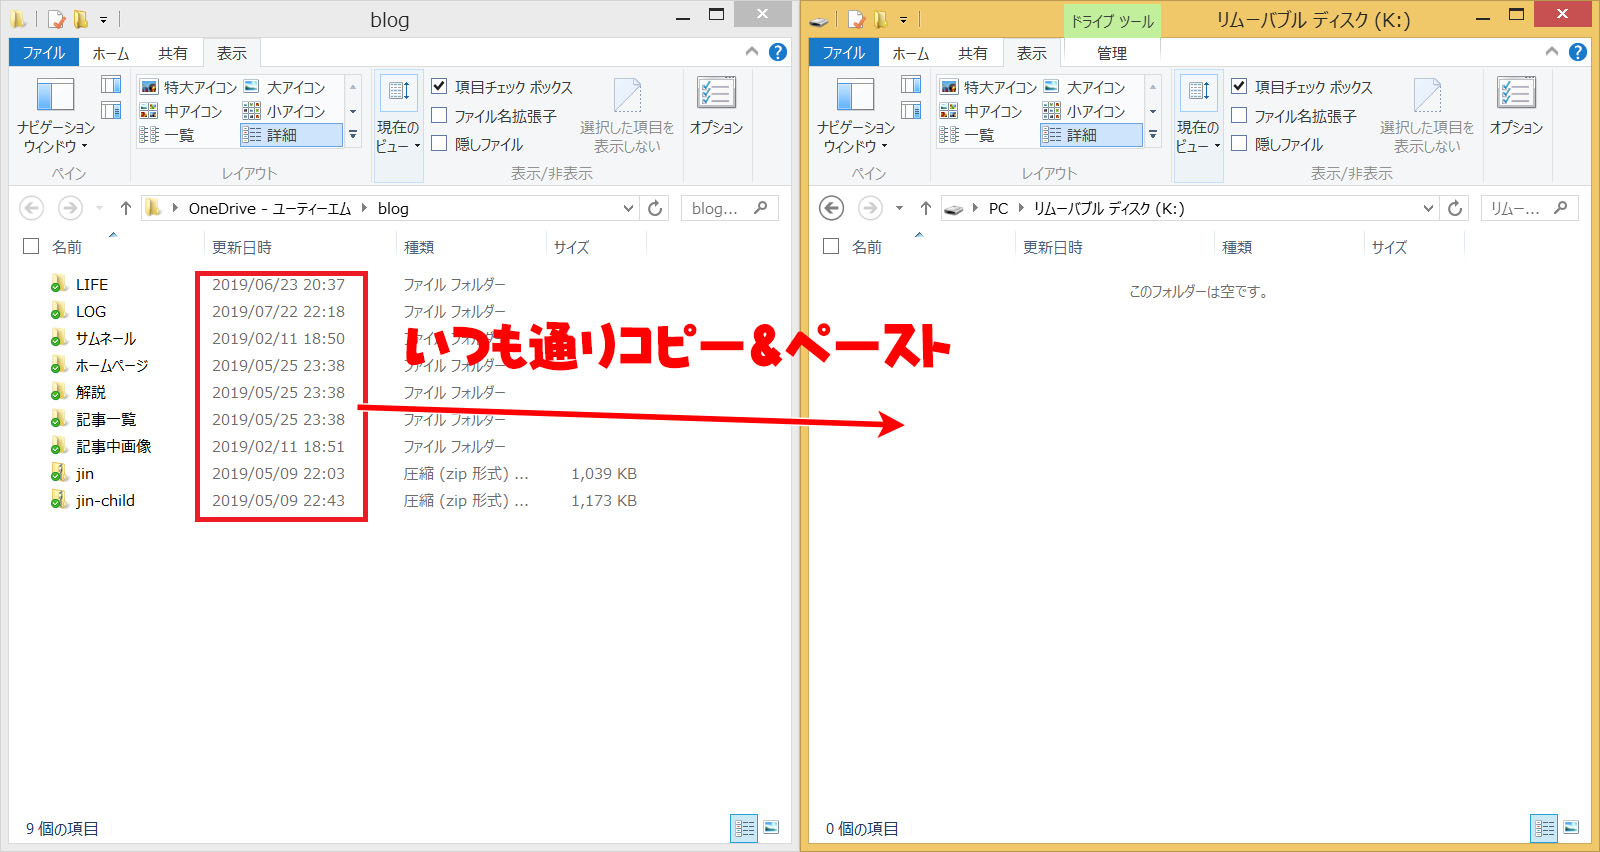Select large icons layout in blog window
This screenshot has height=852, width=1600.
tap(285, 87)
